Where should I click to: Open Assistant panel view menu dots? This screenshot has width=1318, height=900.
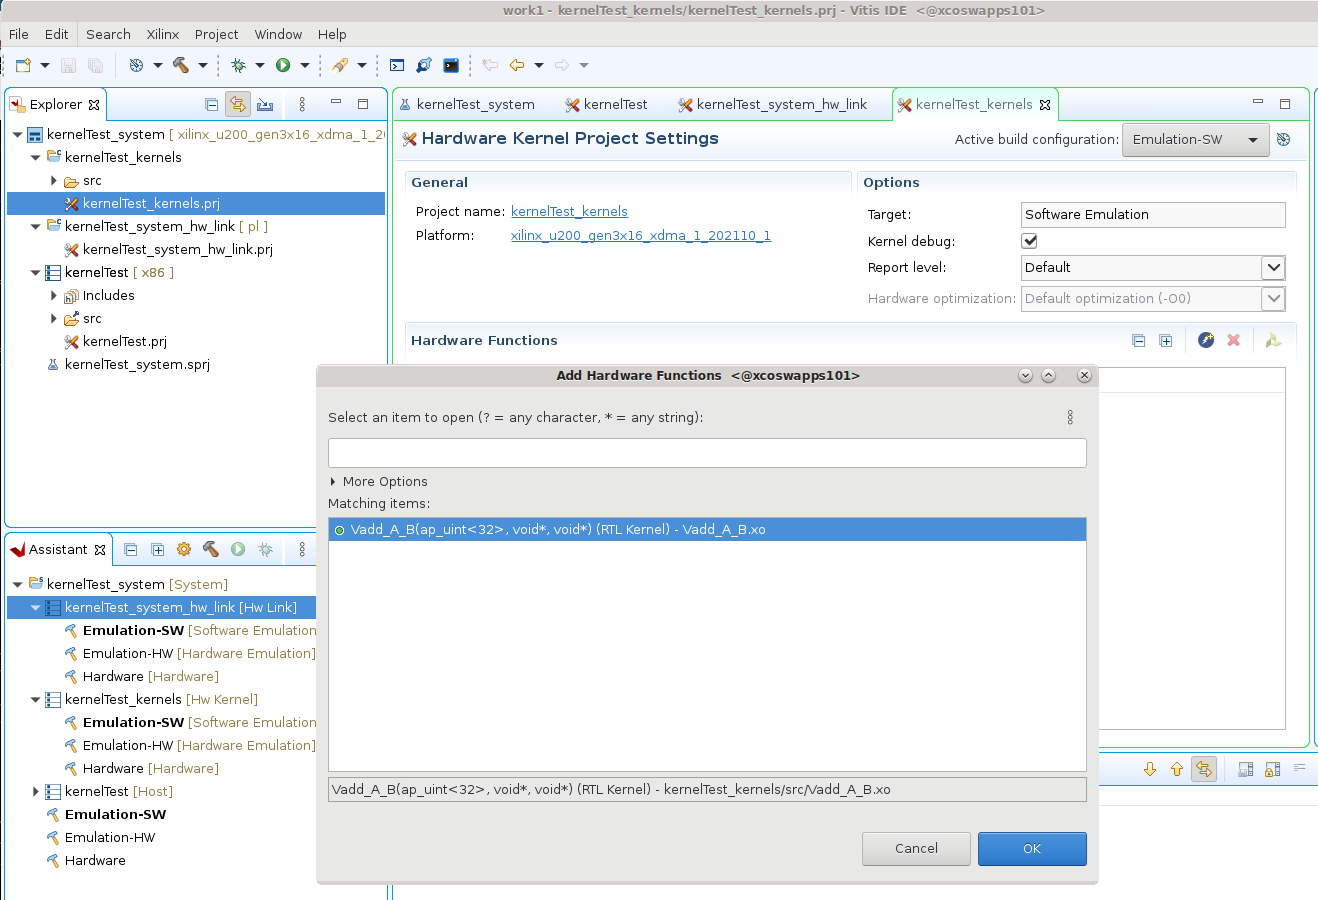[x=302, y=549]
